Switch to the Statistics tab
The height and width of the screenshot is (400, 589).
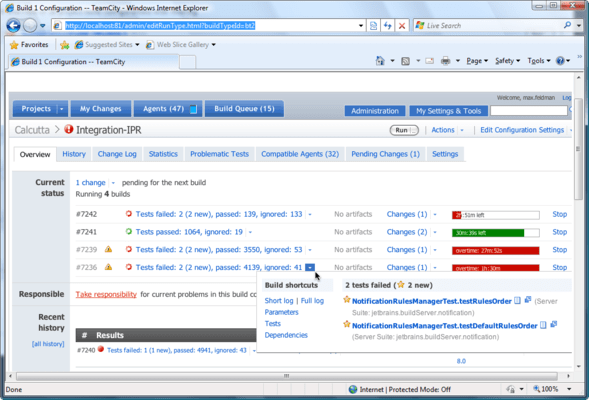[x=163, y=154]
